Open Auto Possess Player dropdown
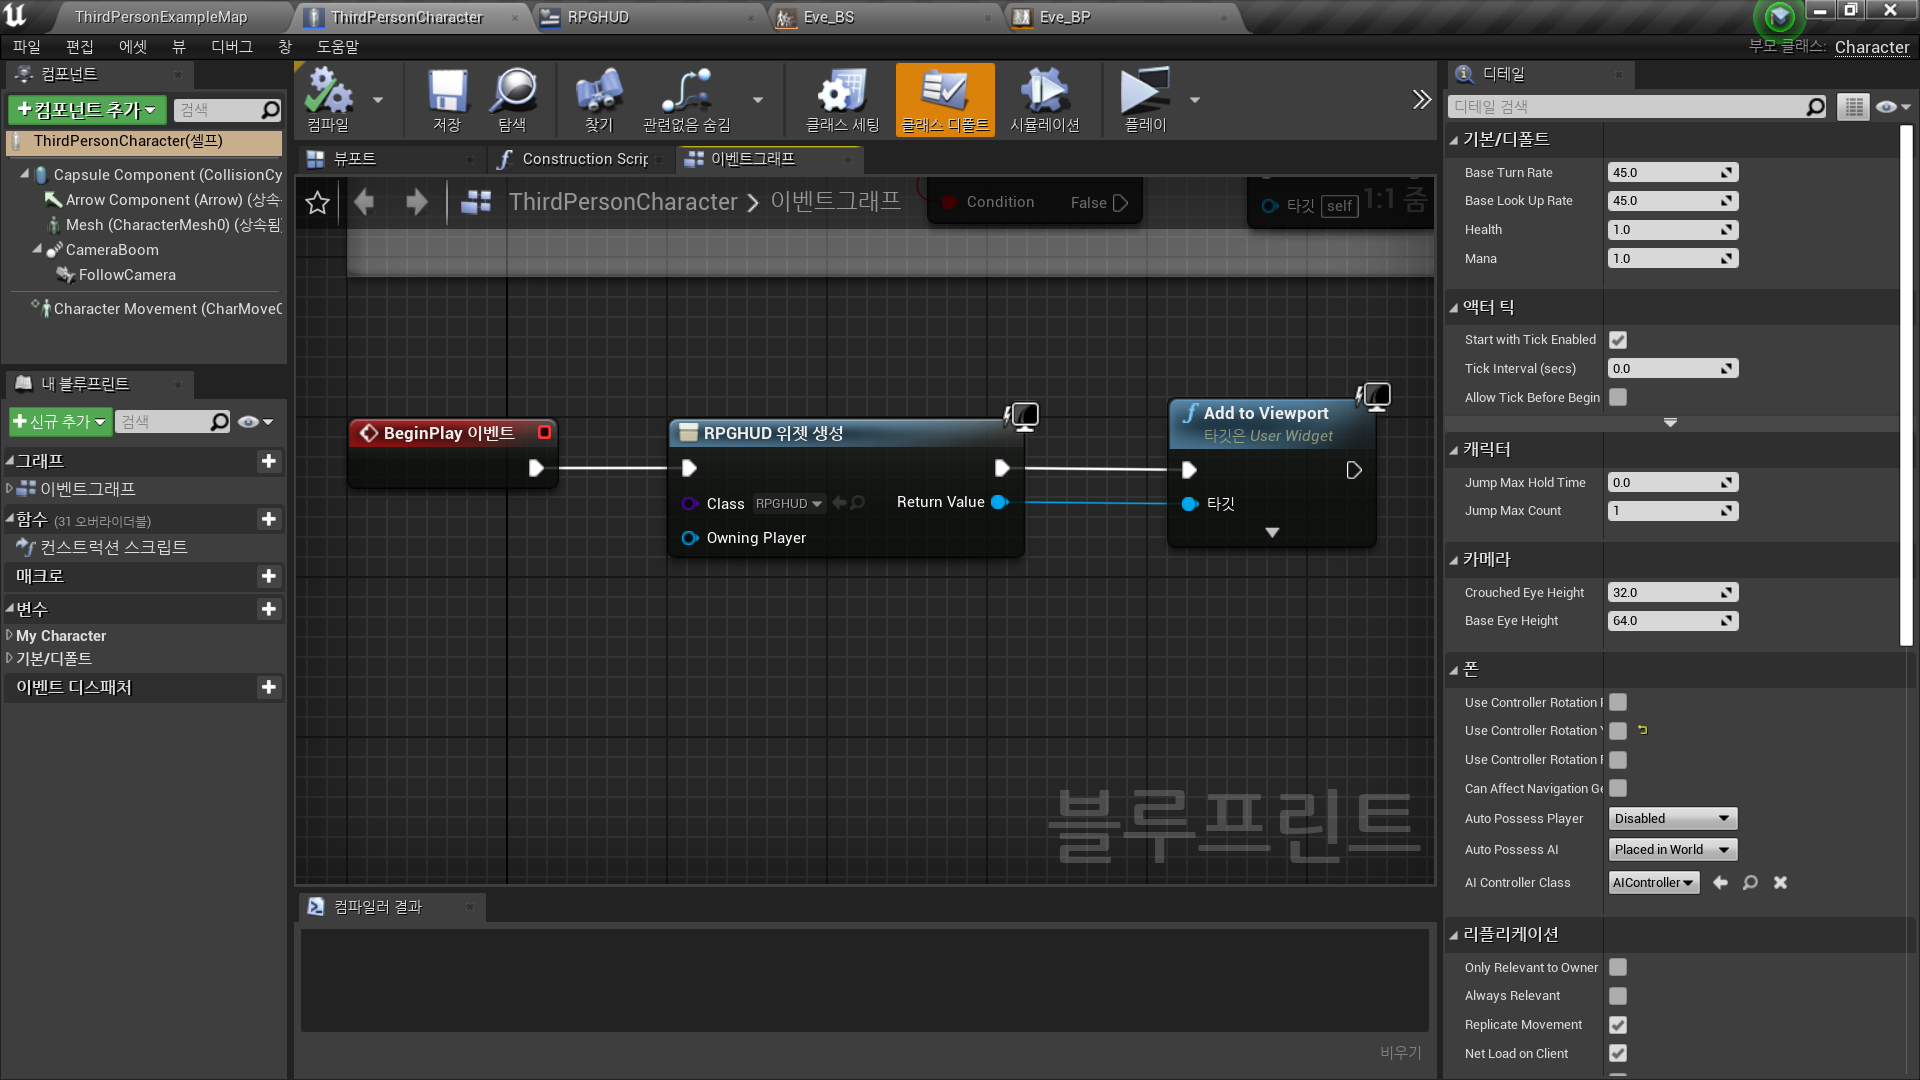 tap(1672, 819)
